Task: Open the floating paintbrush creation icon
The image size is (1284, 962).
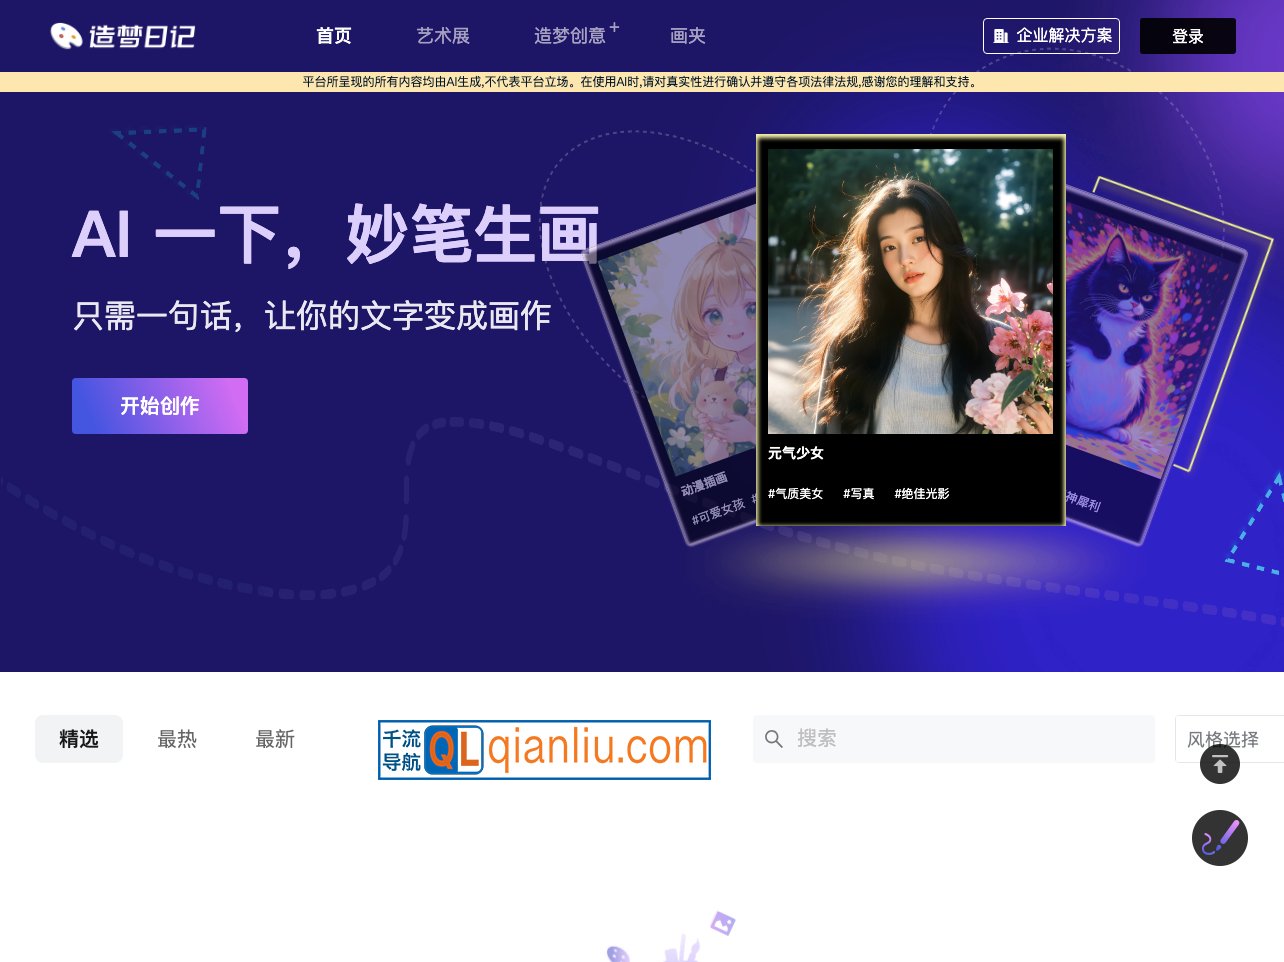Action: point(1220,838)
